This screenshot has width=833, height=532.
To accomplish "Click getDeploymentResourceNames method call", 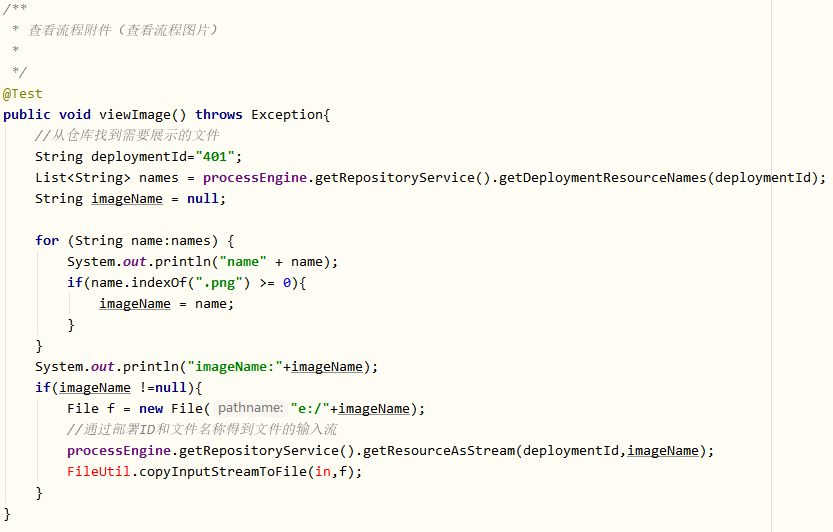I will pyautogui.click(x=602, y=178).
